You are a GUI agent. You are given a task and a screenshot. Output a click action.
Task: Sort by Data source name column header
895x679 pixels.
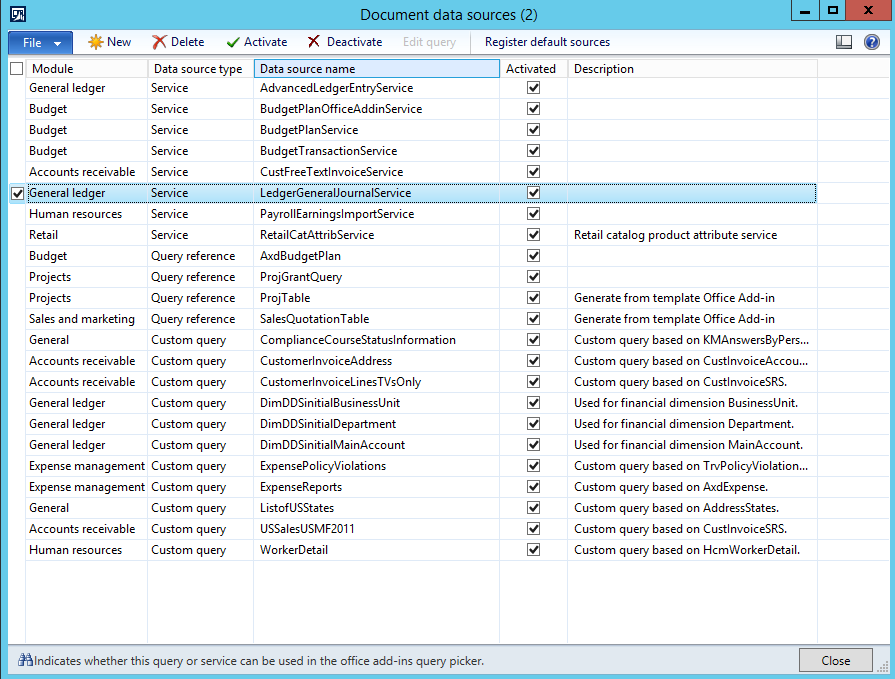point(376,69)
